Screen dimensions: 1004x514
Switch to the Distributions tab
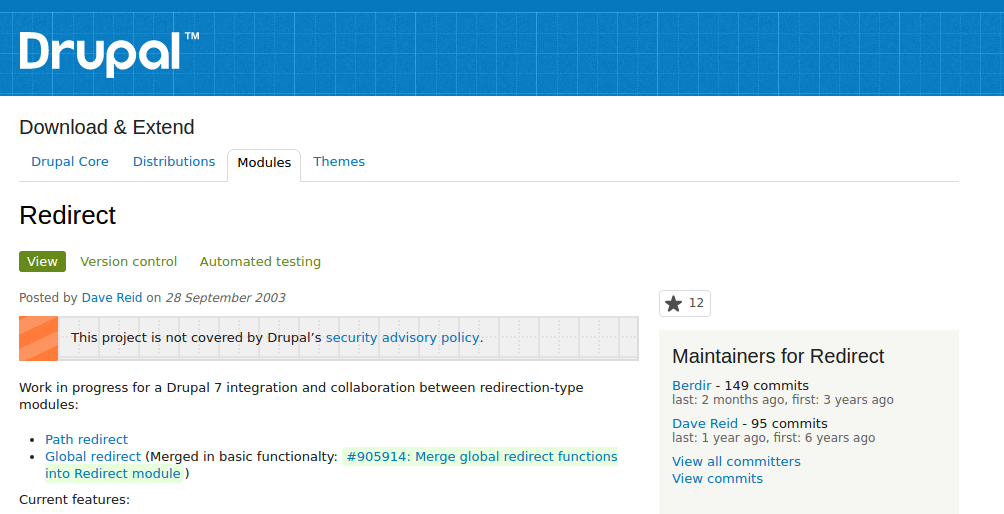pos(174,162)
